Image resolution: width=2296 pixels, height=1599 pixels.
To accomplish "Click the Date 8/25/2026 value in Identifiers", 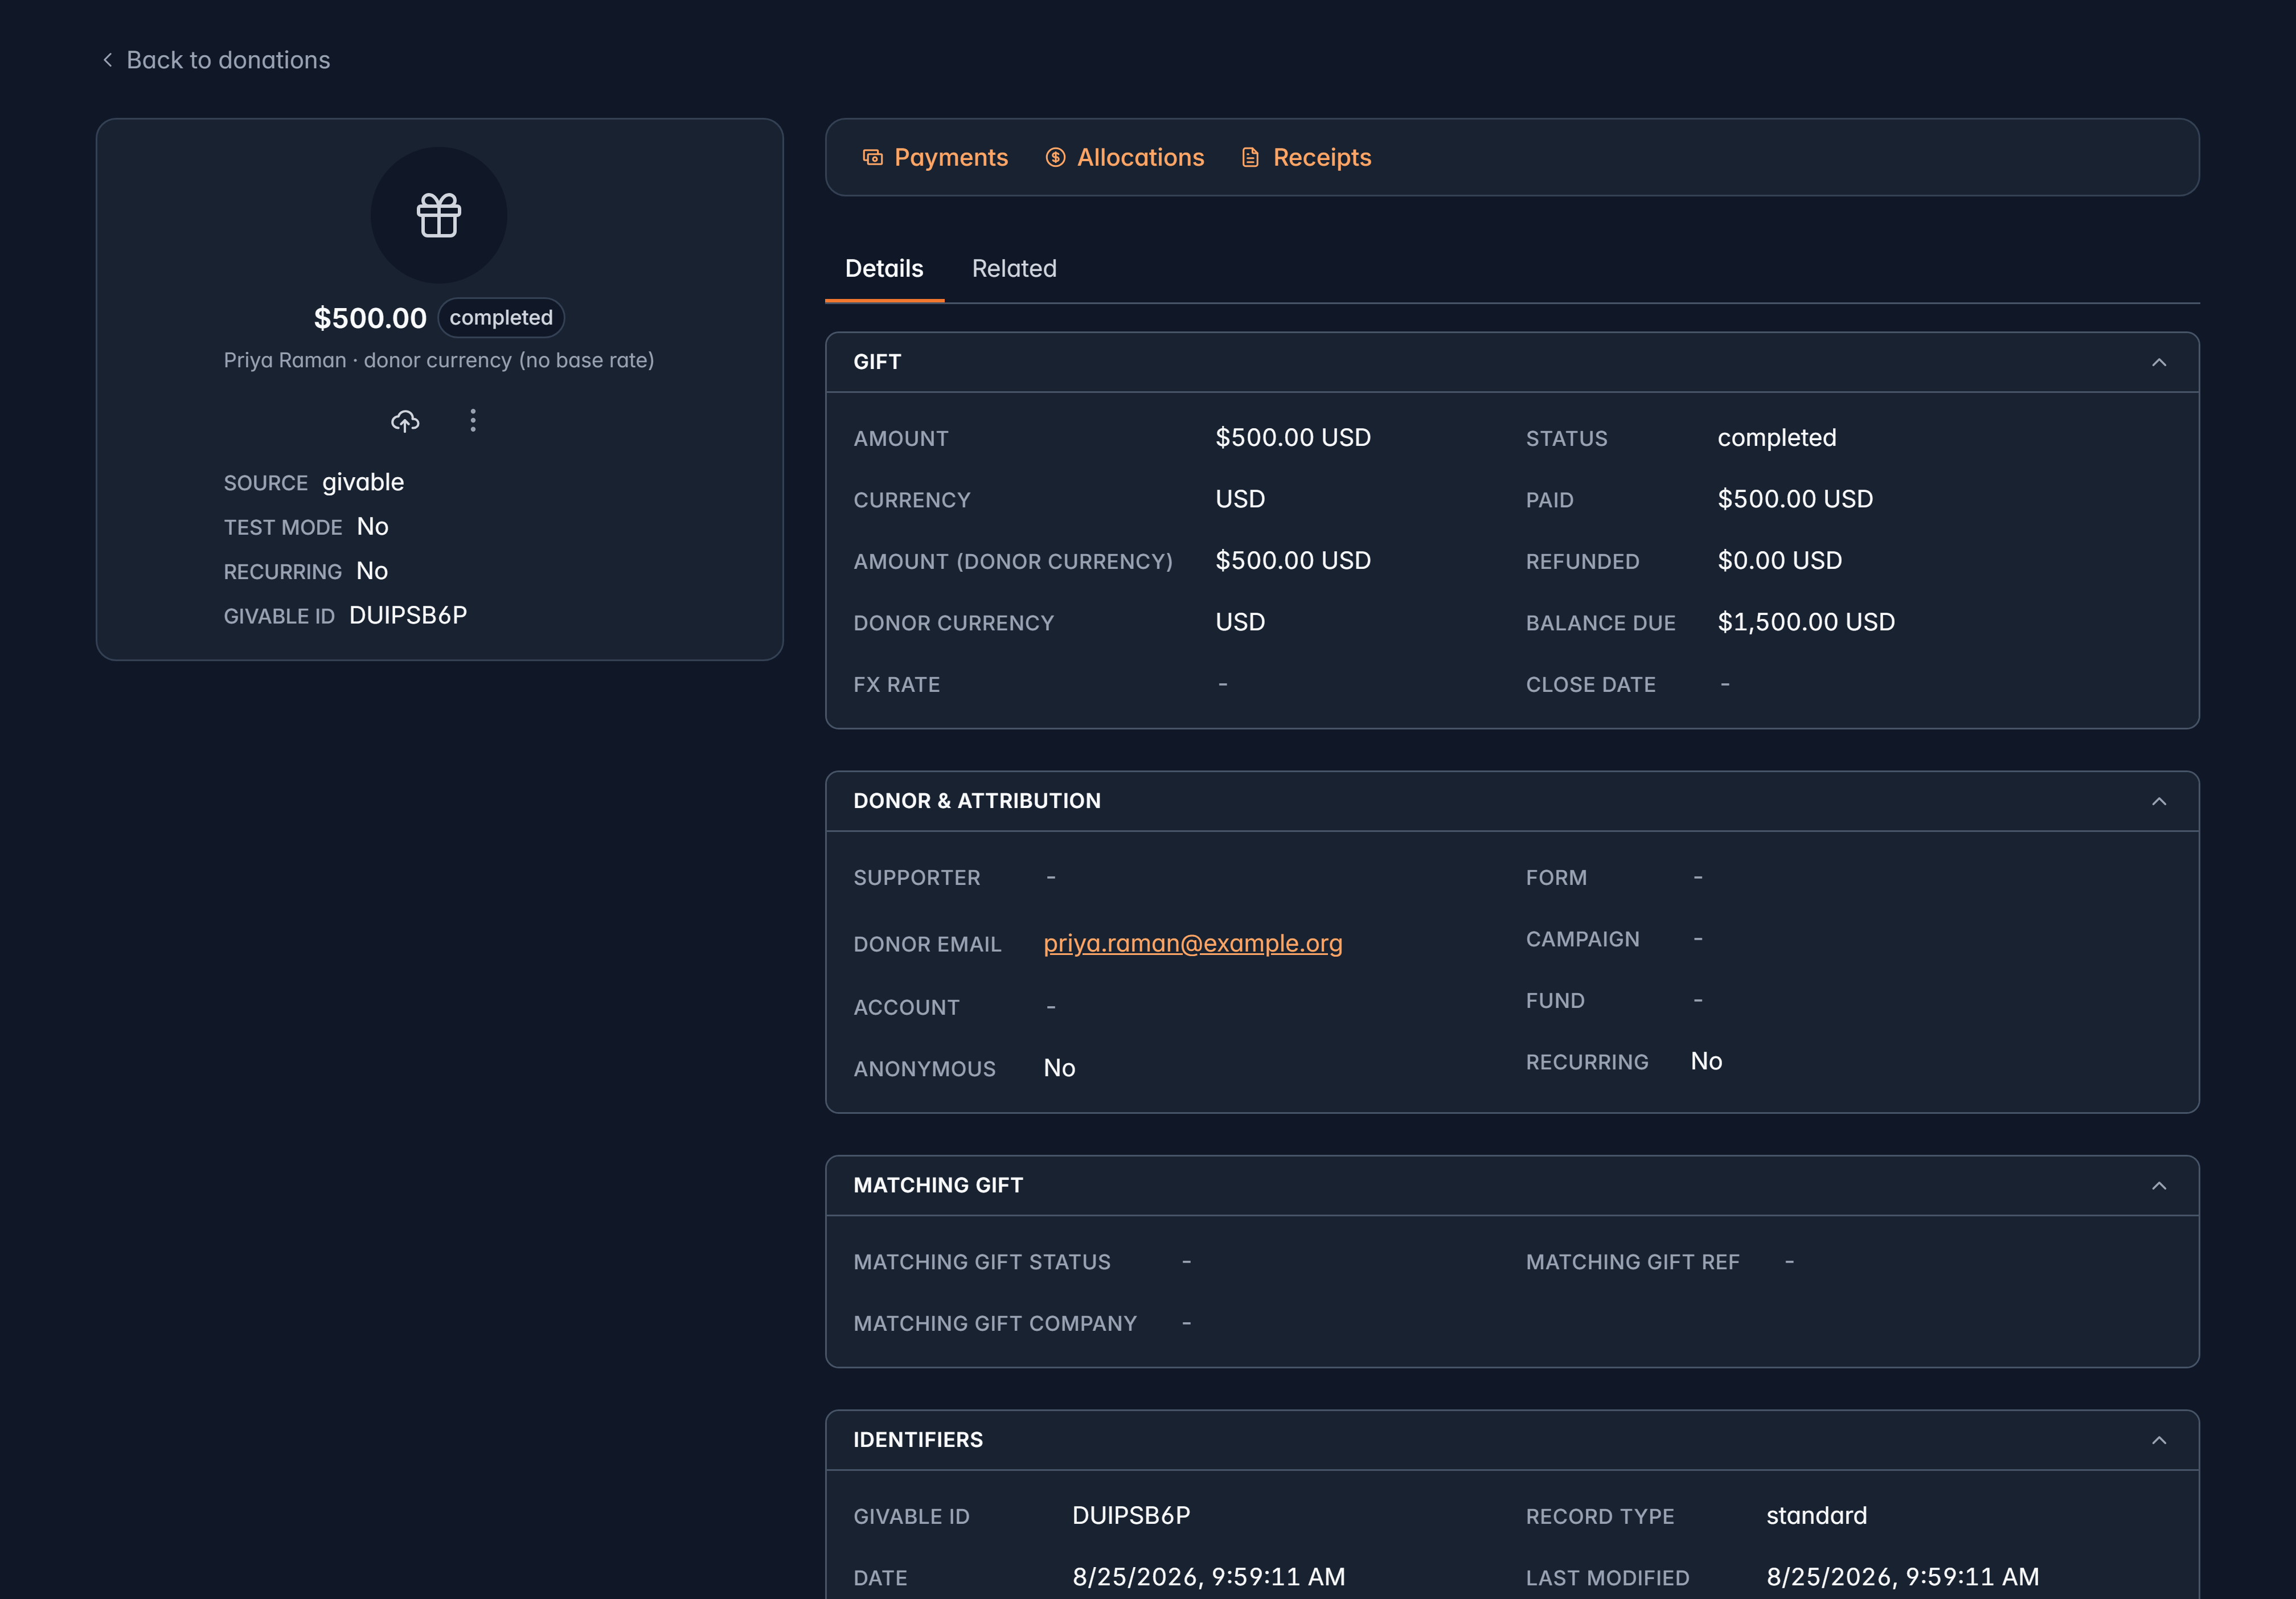I will (x=1209, y=1578).
